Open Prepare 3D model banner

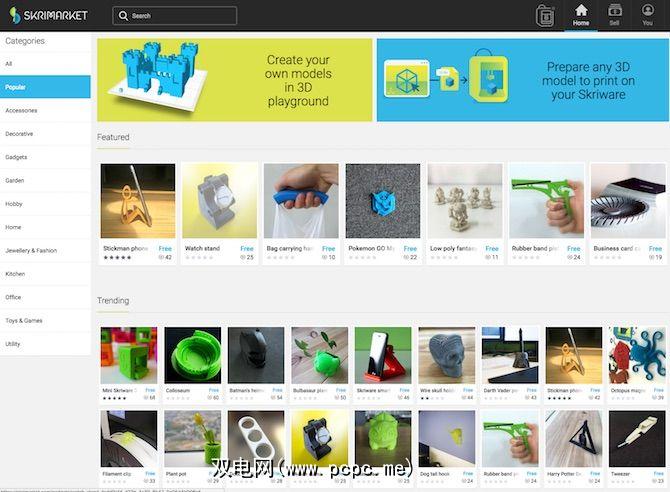click(x=523, y=80)
